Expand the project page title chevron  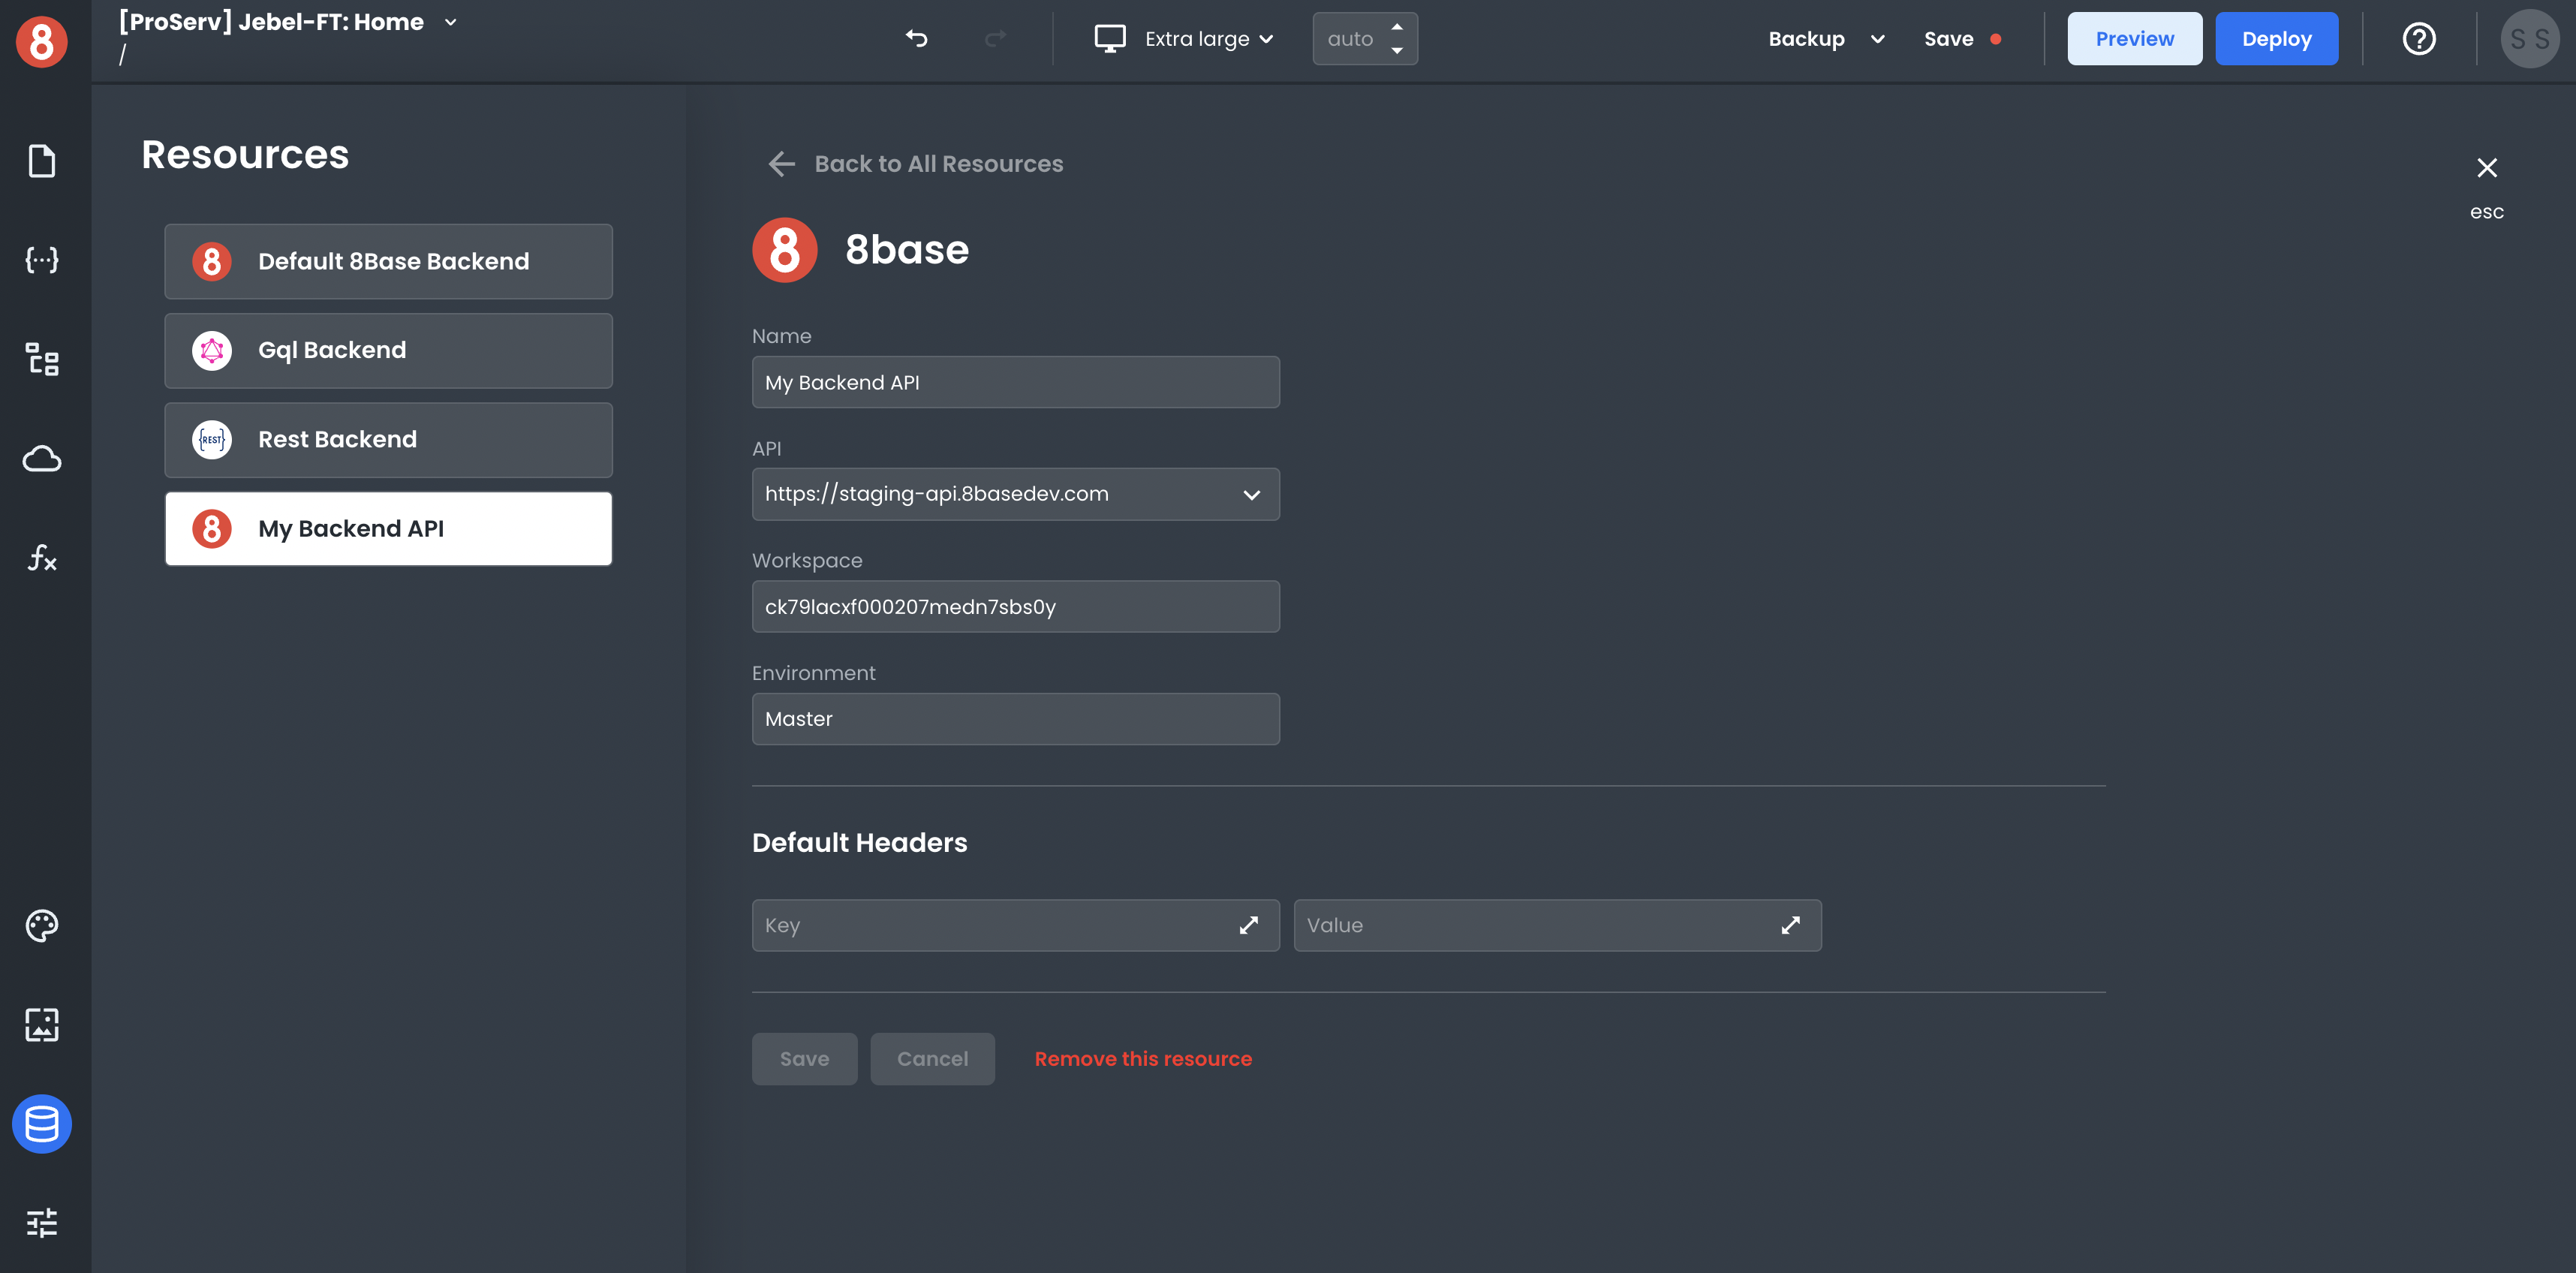tap(451, 22)
